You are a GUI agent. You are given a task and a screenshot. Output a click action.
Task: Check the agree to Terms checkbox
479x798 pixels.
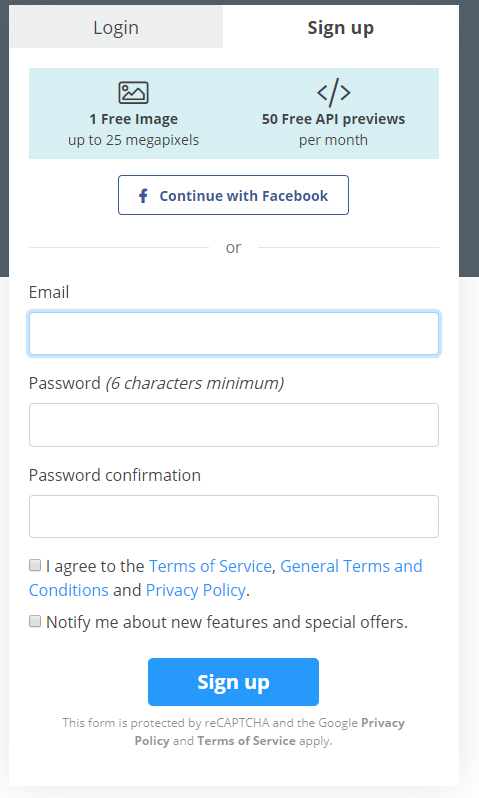(35, 565)
